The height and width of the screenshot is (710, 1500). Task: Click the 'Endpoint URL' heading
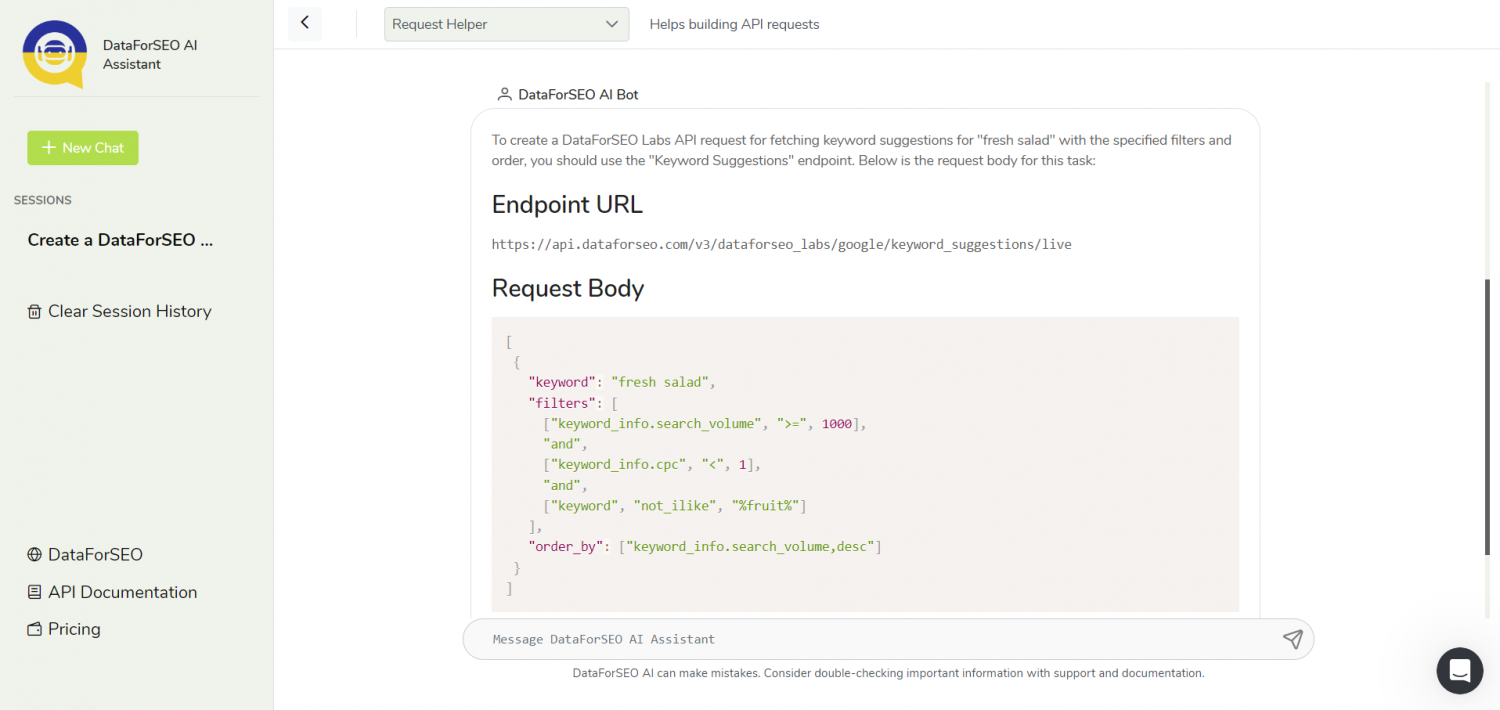point(567,205)
